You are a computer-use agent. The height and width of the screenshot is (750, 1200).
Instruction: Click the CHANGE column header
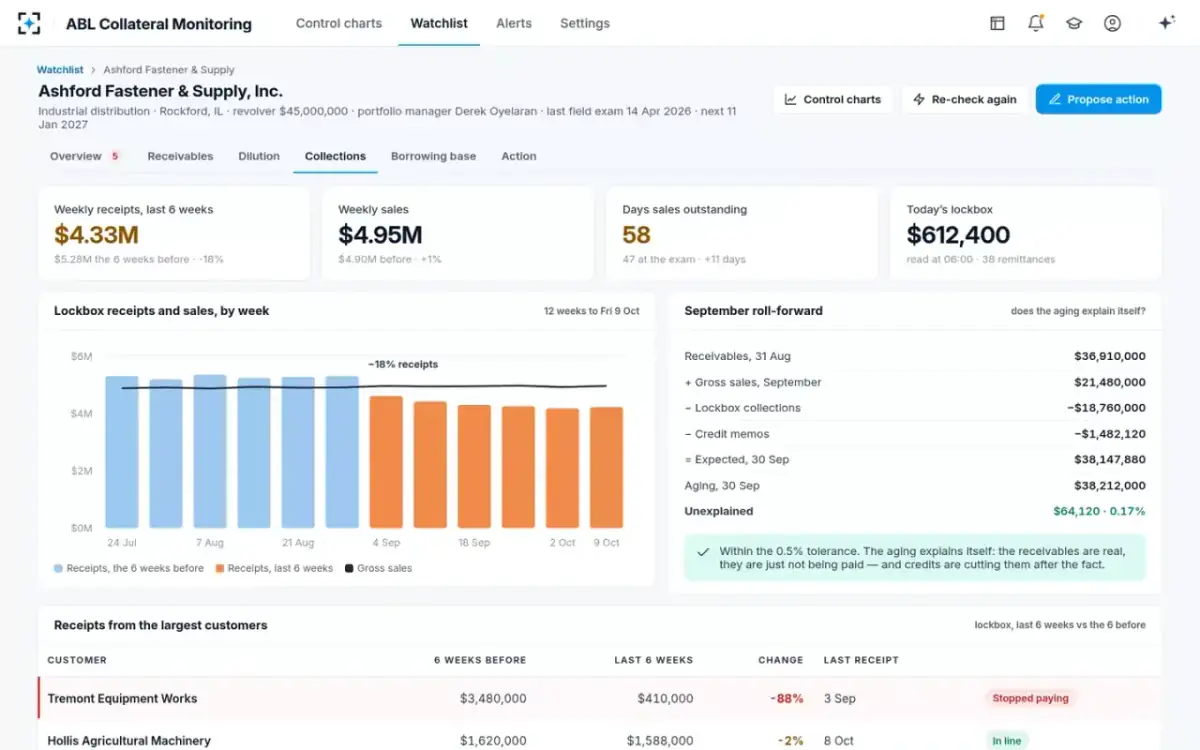[781, 660]
